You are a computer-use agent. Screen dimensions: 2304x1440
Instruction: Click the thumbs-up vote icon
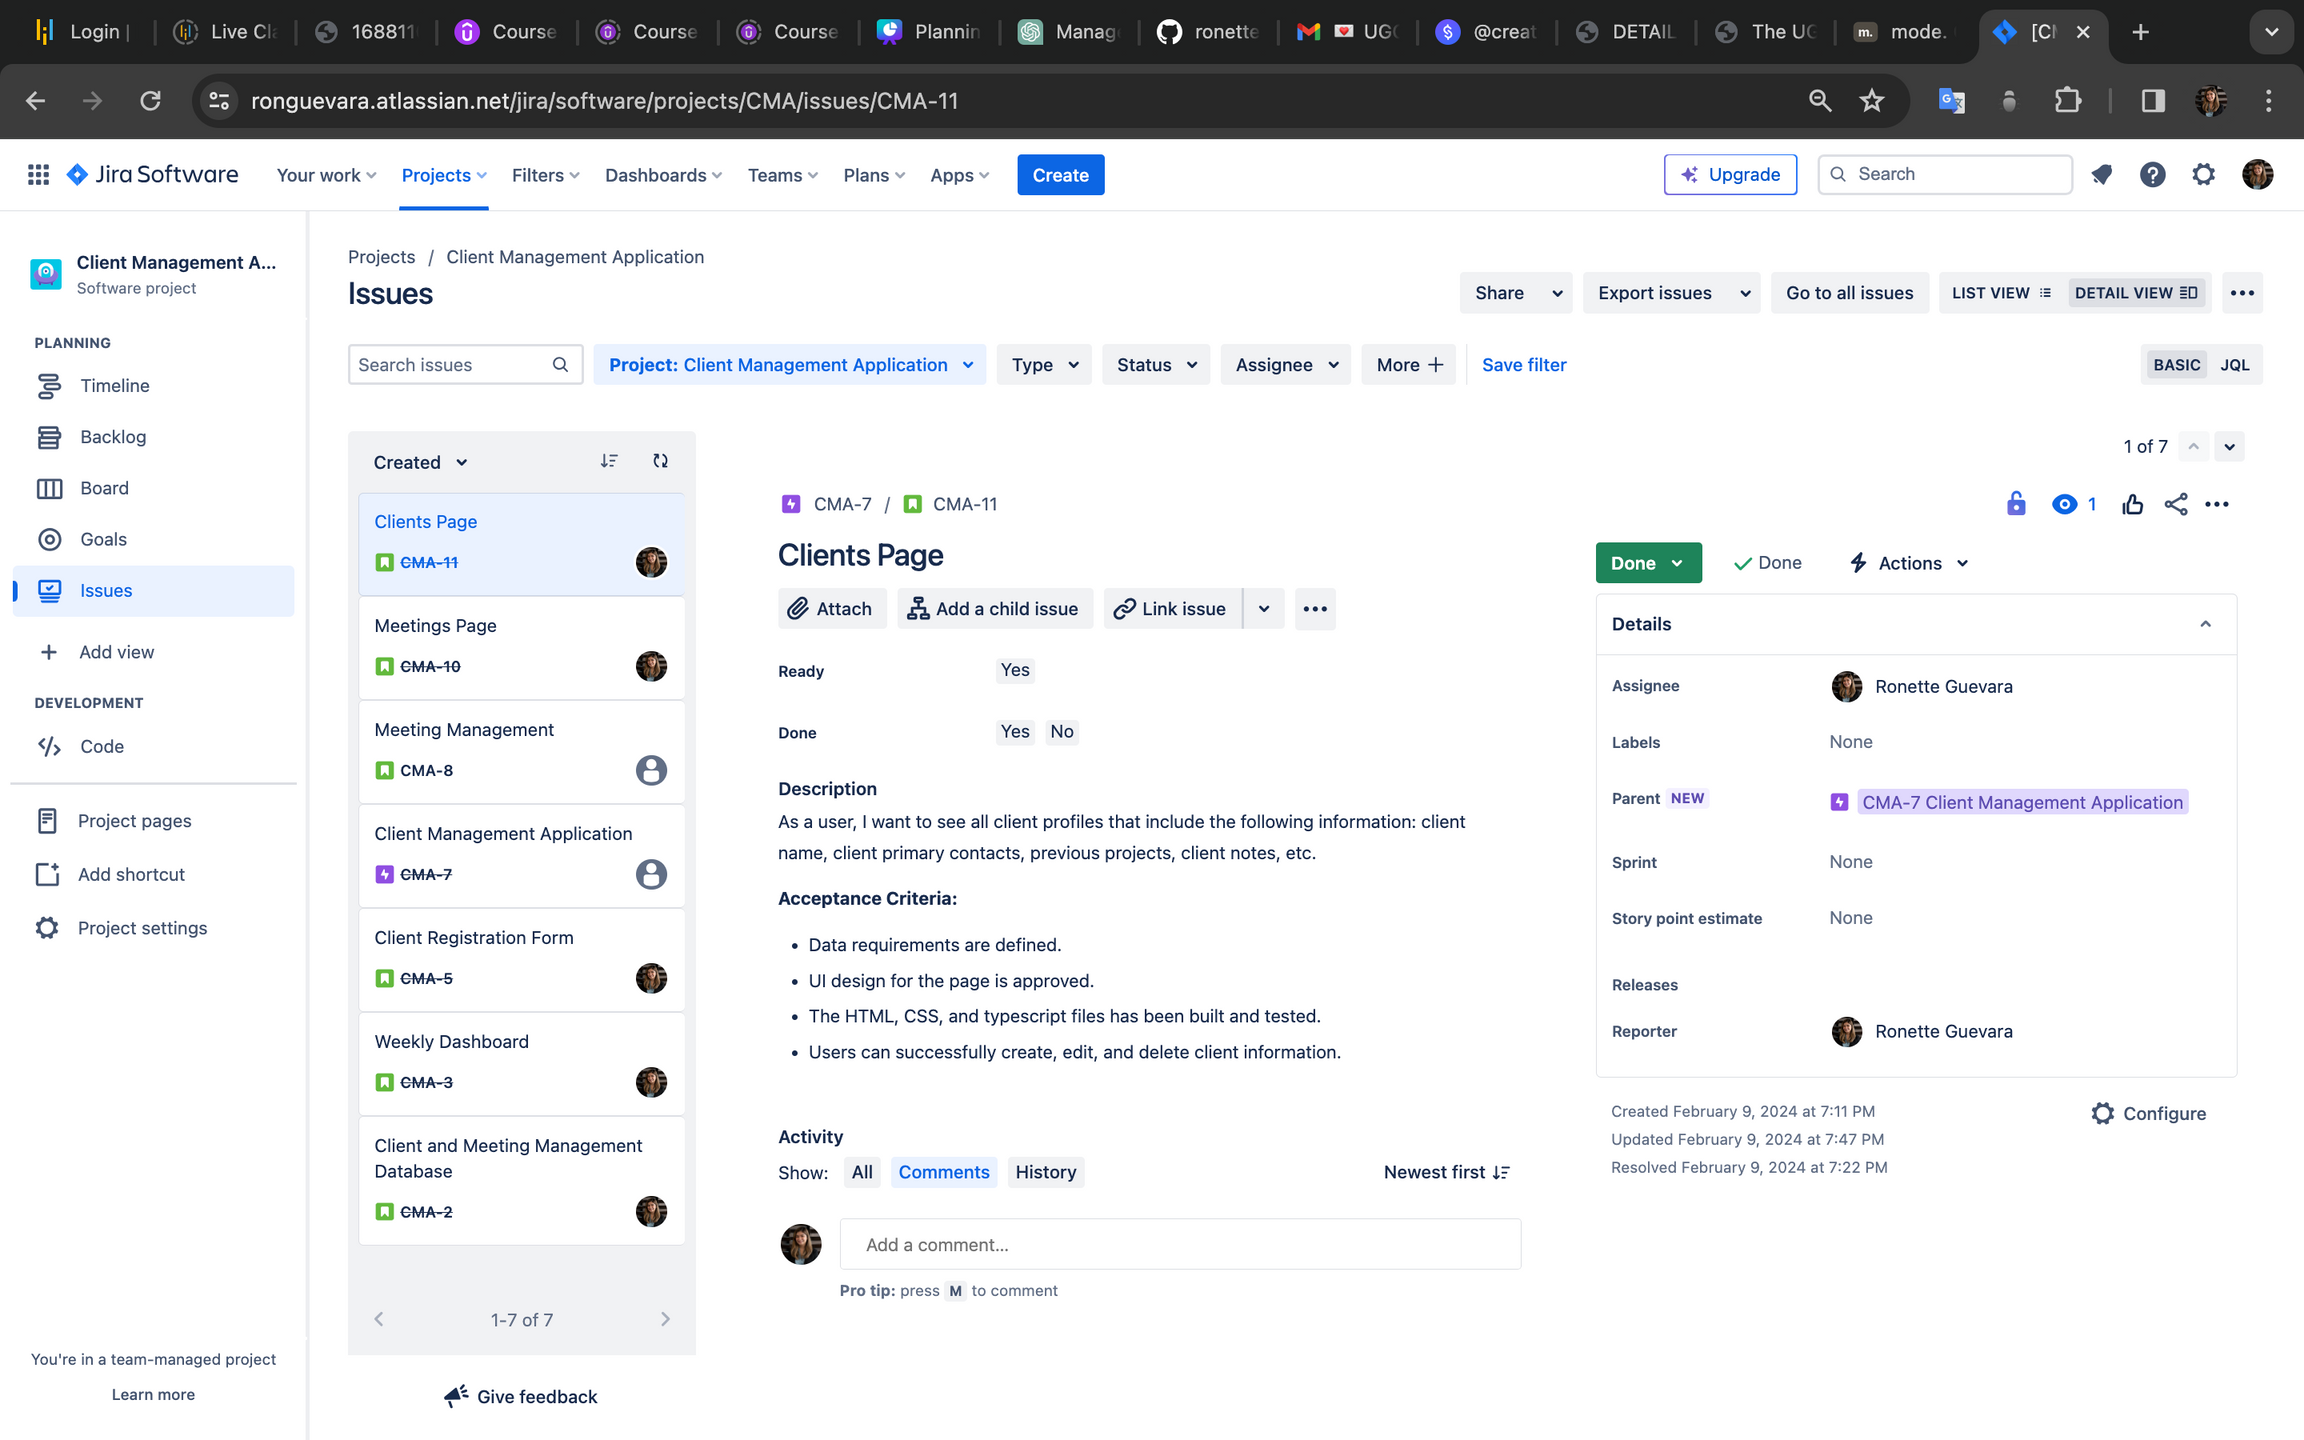(2132, 505)
